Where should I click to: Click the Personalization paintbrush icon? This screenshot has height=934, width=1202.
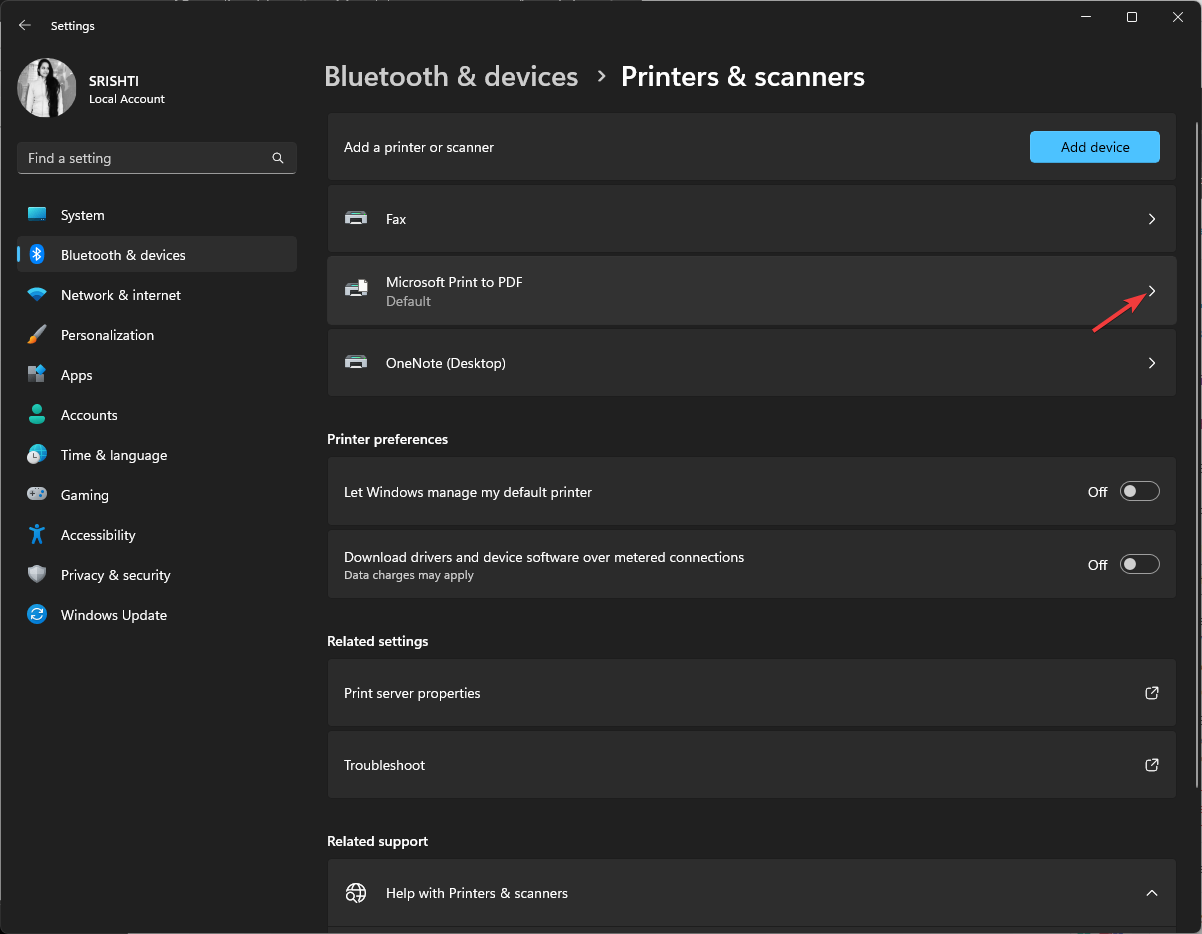37,335
